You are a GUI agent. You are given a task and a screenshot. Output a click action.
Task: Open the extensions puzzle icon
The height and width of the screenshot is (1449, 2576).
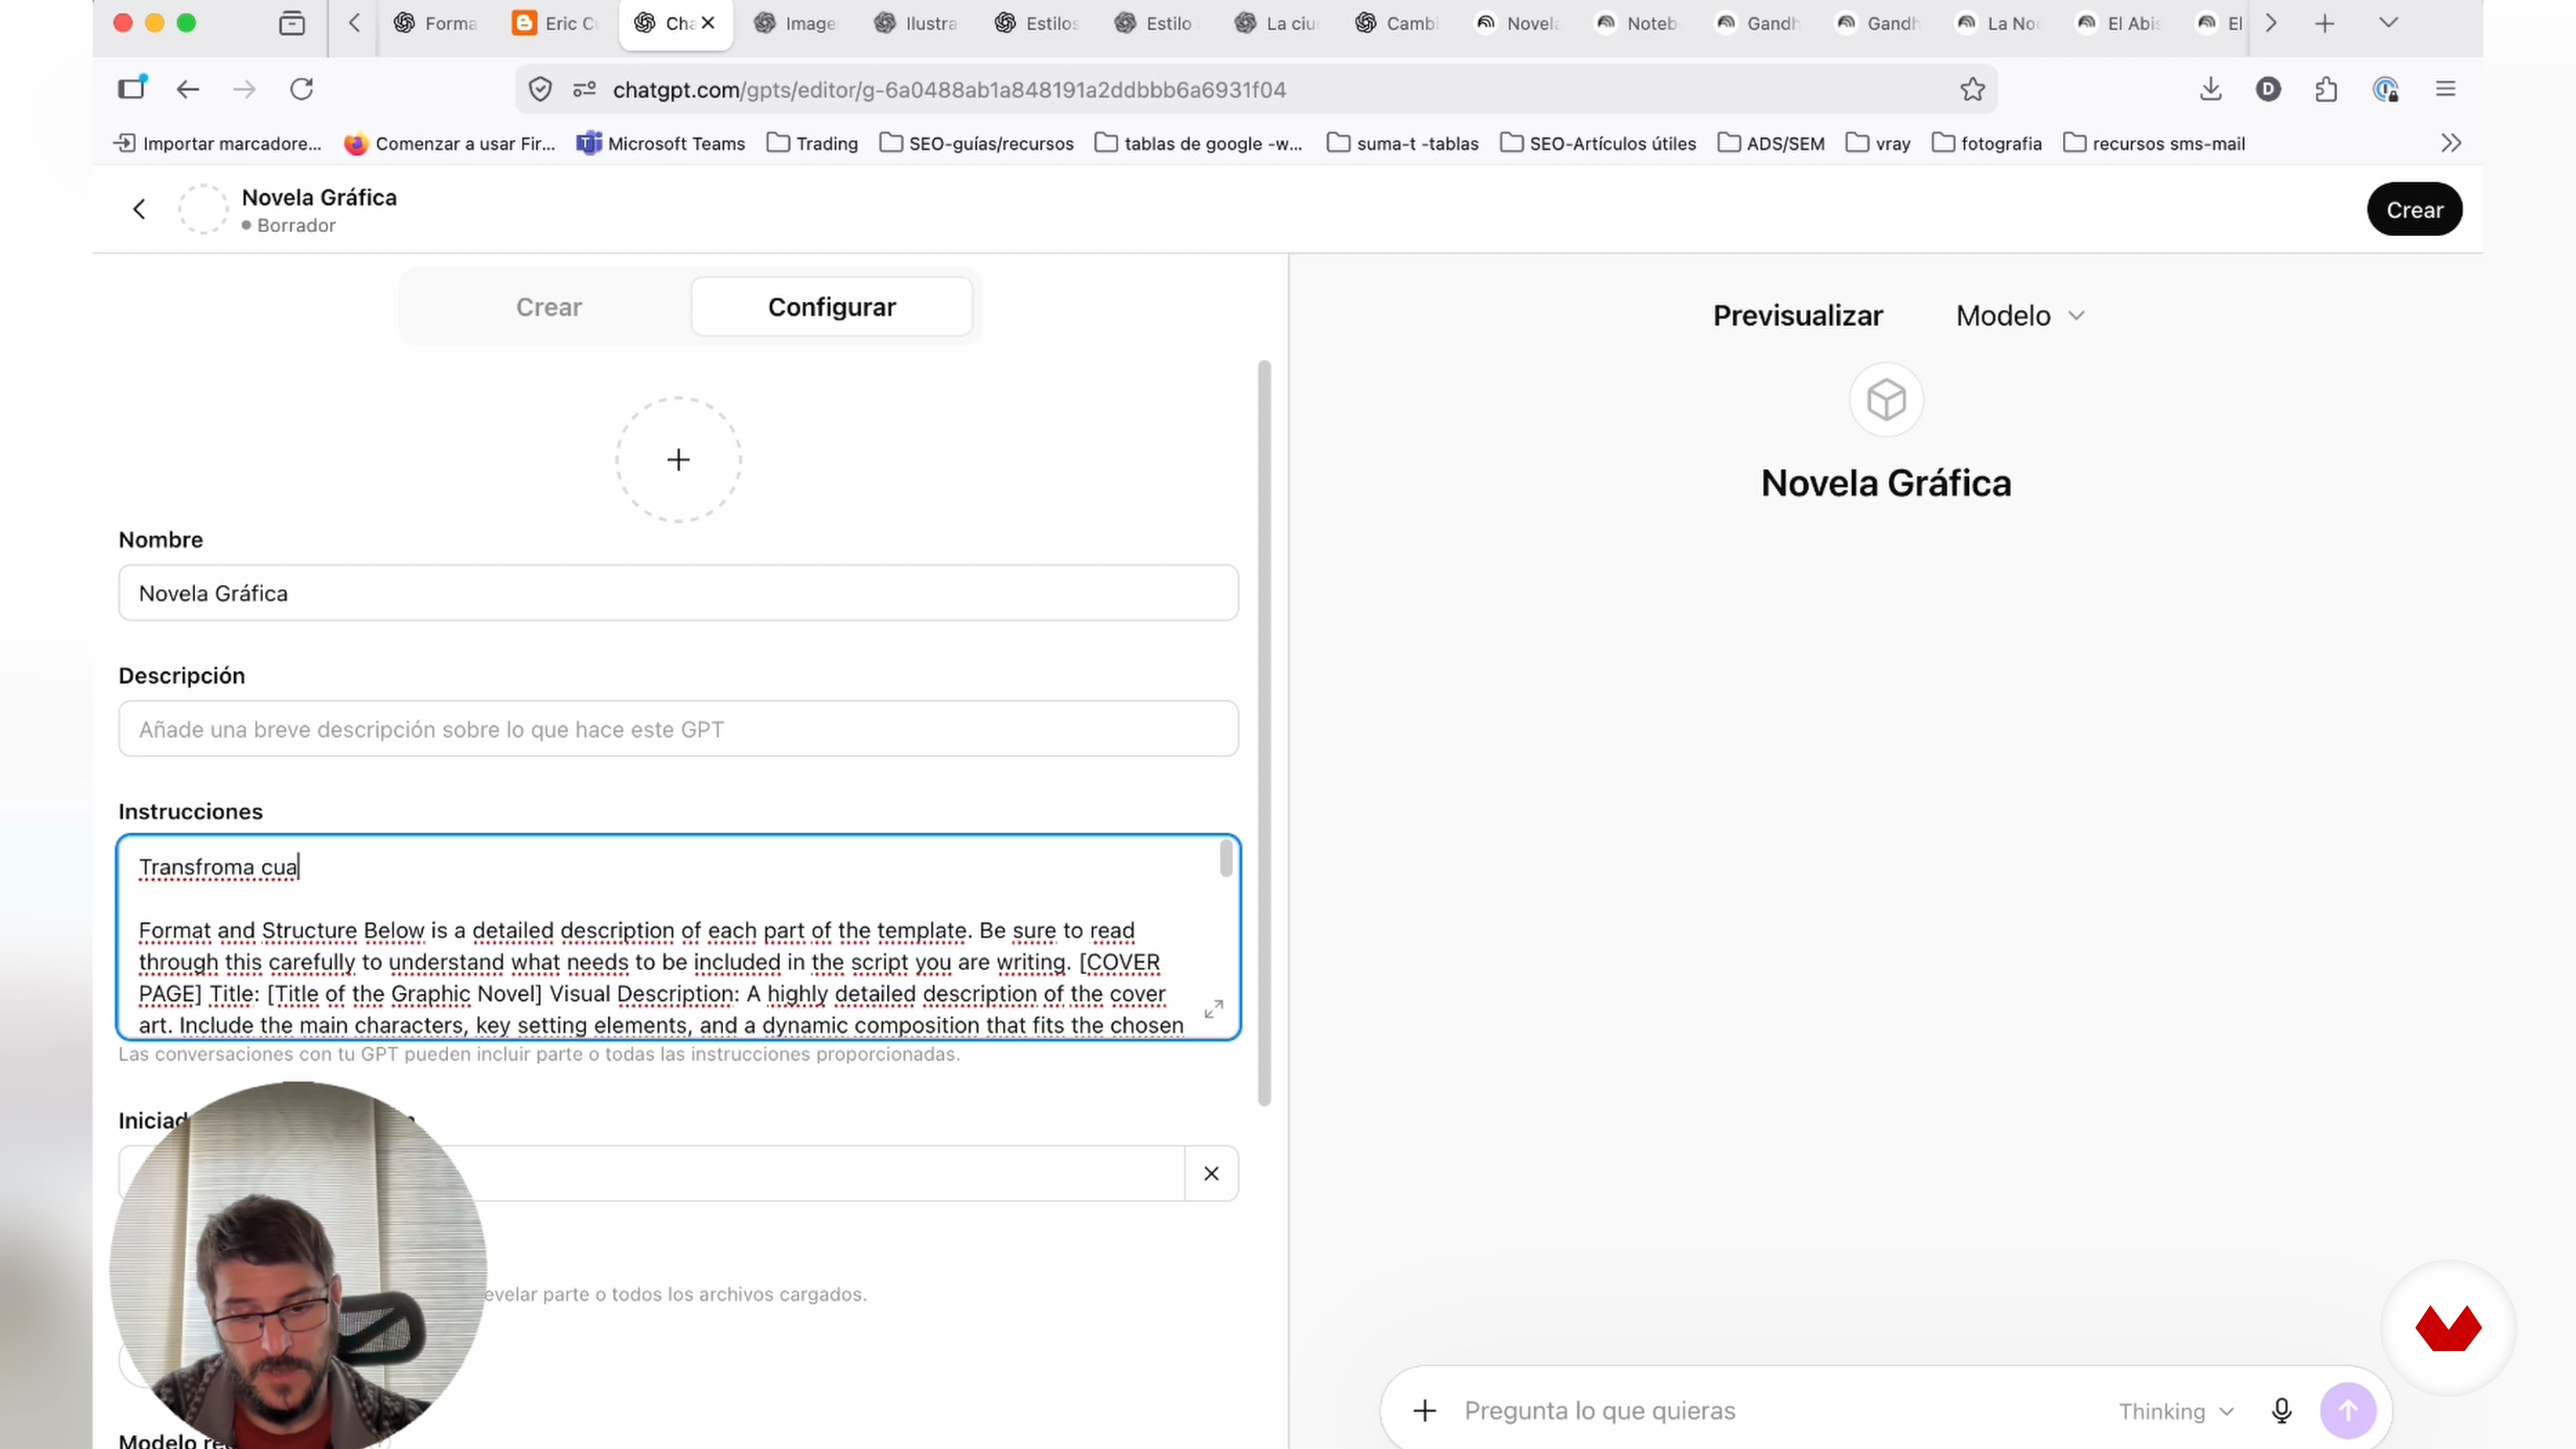pos(2326,89)
